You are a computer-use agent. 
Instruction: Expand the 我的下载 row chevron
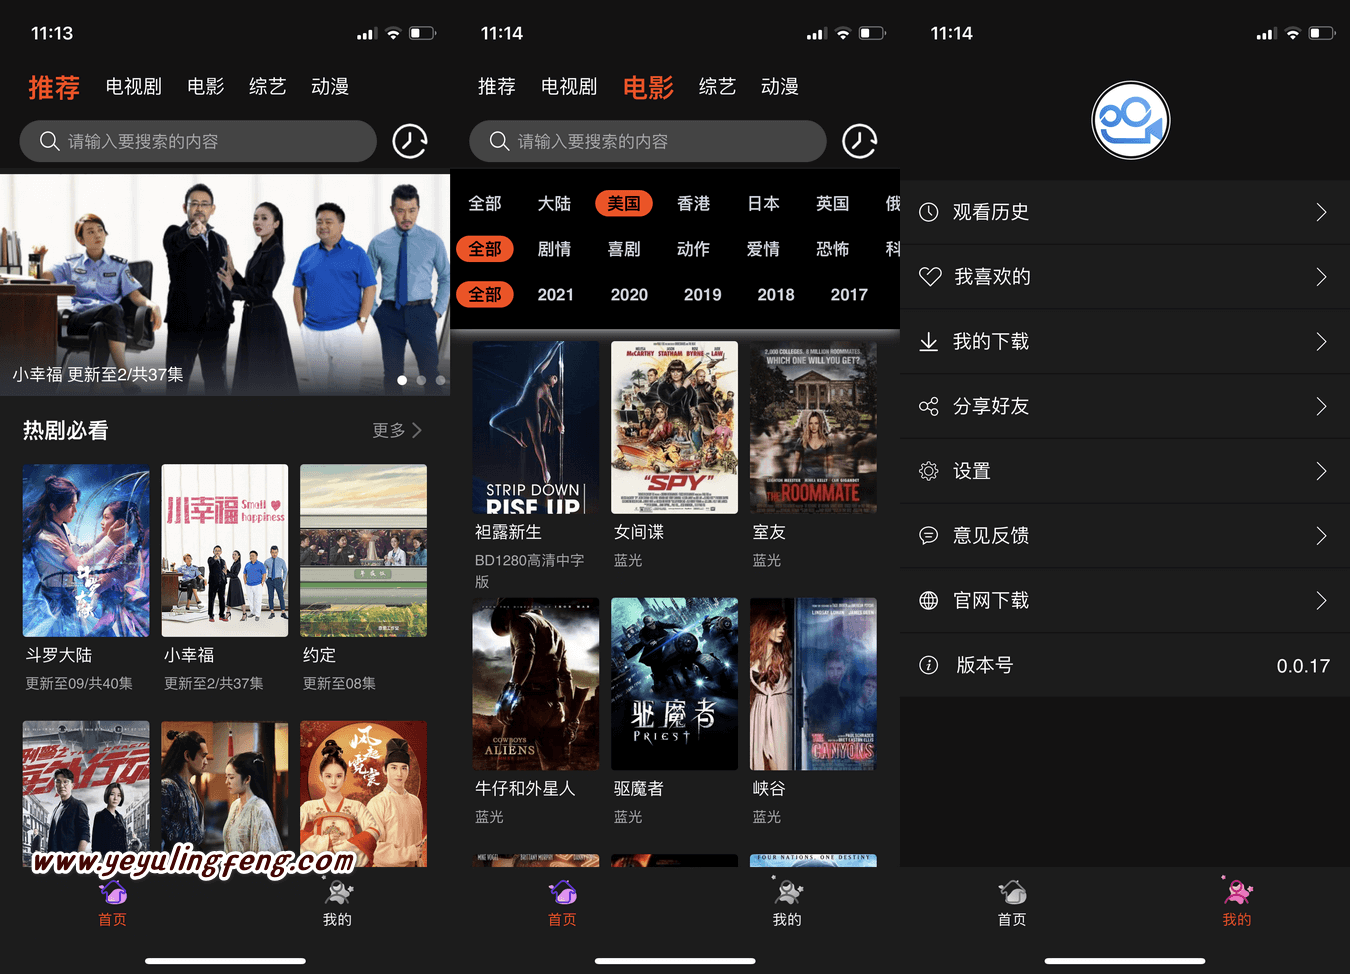point(1322,342)
